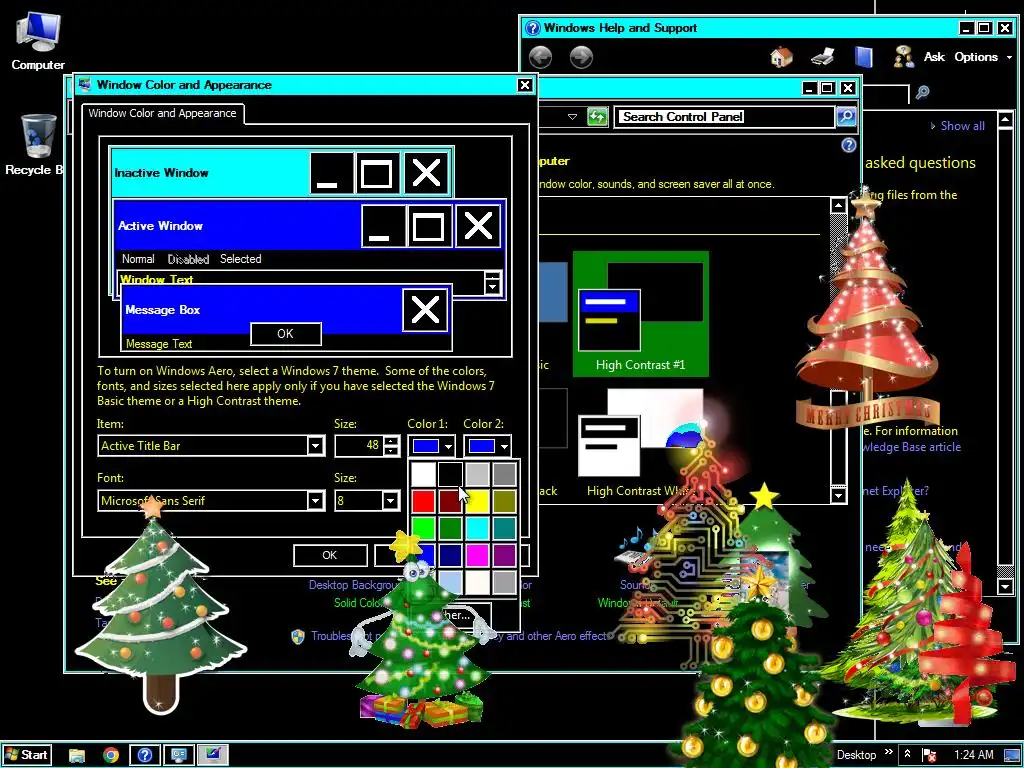
Task: Open the Computer desktop icon
Action: tap(38, 40)
